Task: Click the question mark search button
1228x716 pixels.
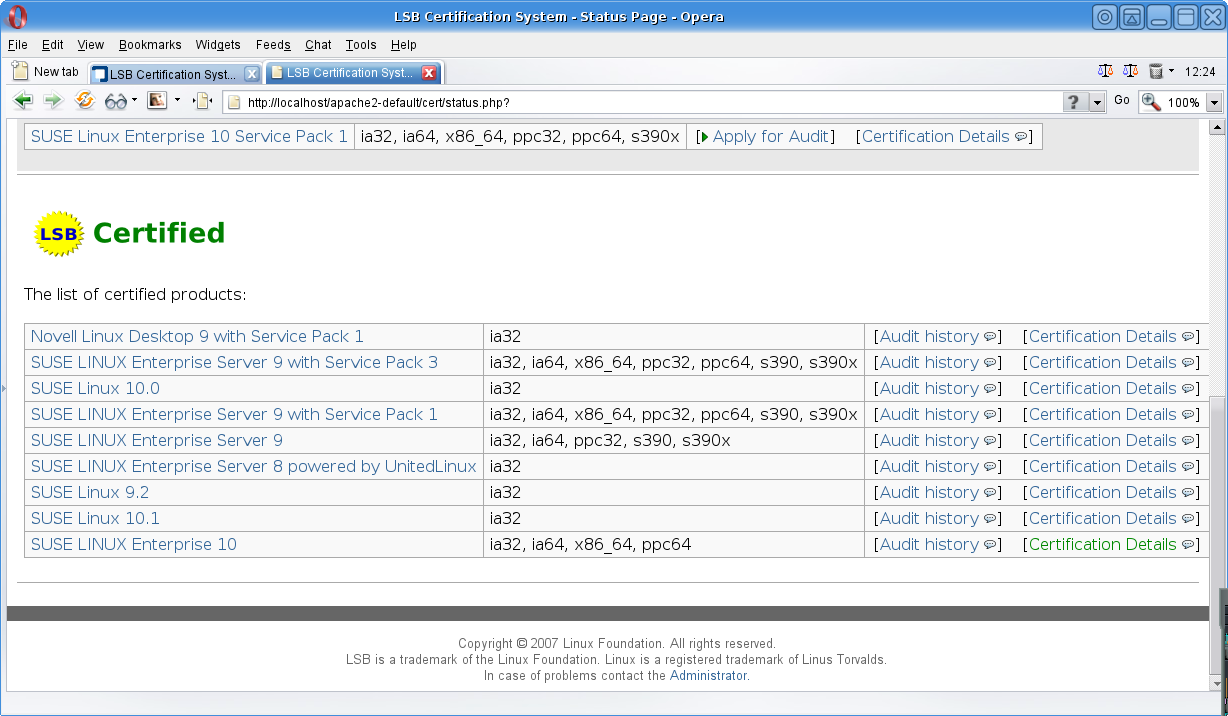Action: pos(1074,102)
